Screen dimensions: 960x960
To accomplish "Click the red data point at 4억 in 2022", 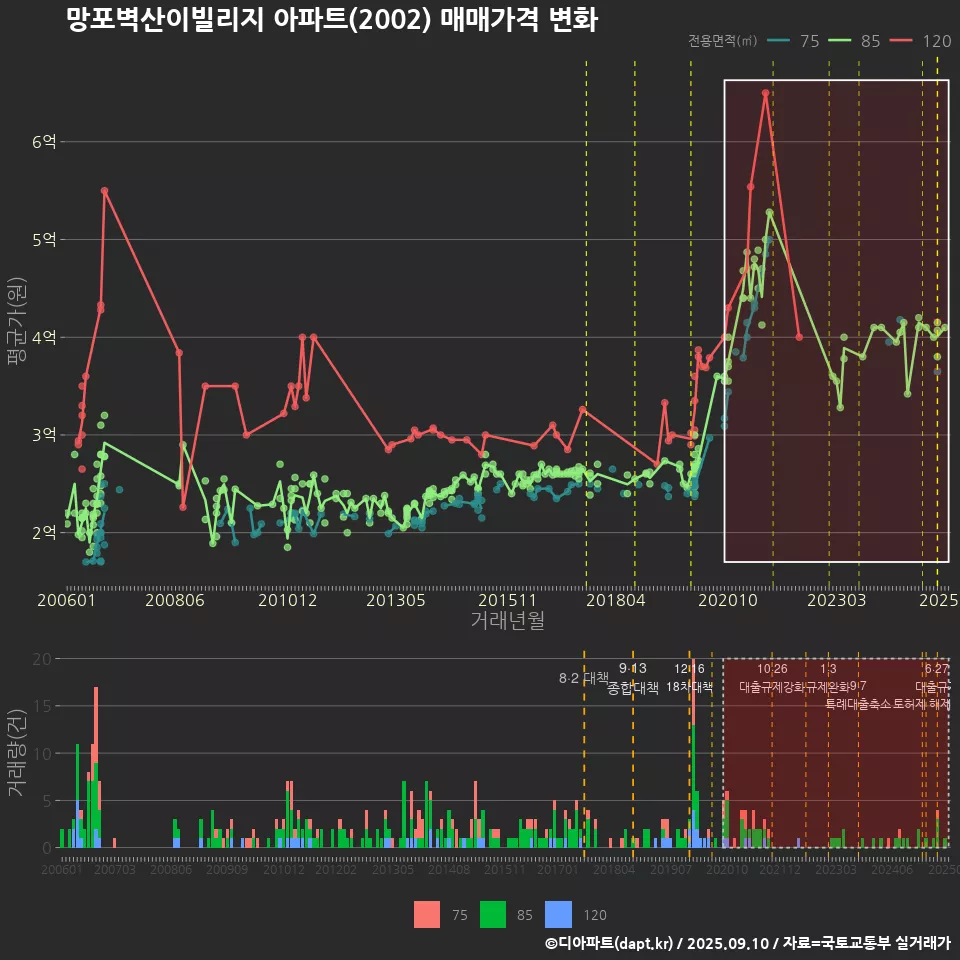I will click(799, 337).
